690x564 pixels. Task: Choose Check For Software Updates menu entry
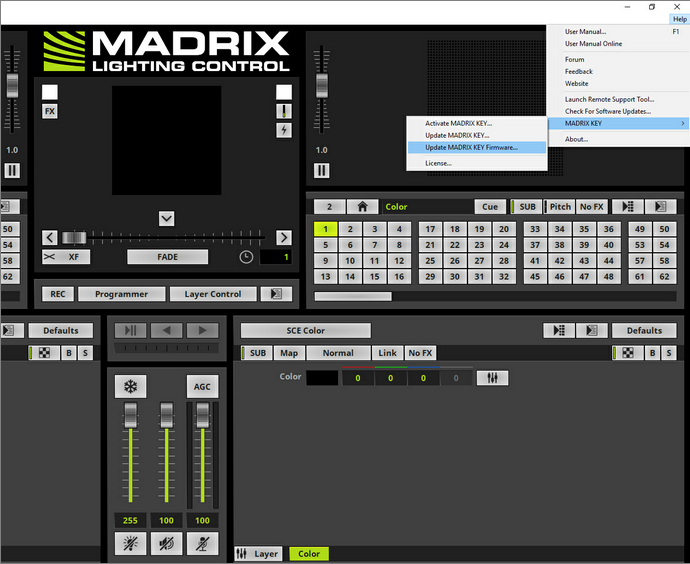click(608, 111)
